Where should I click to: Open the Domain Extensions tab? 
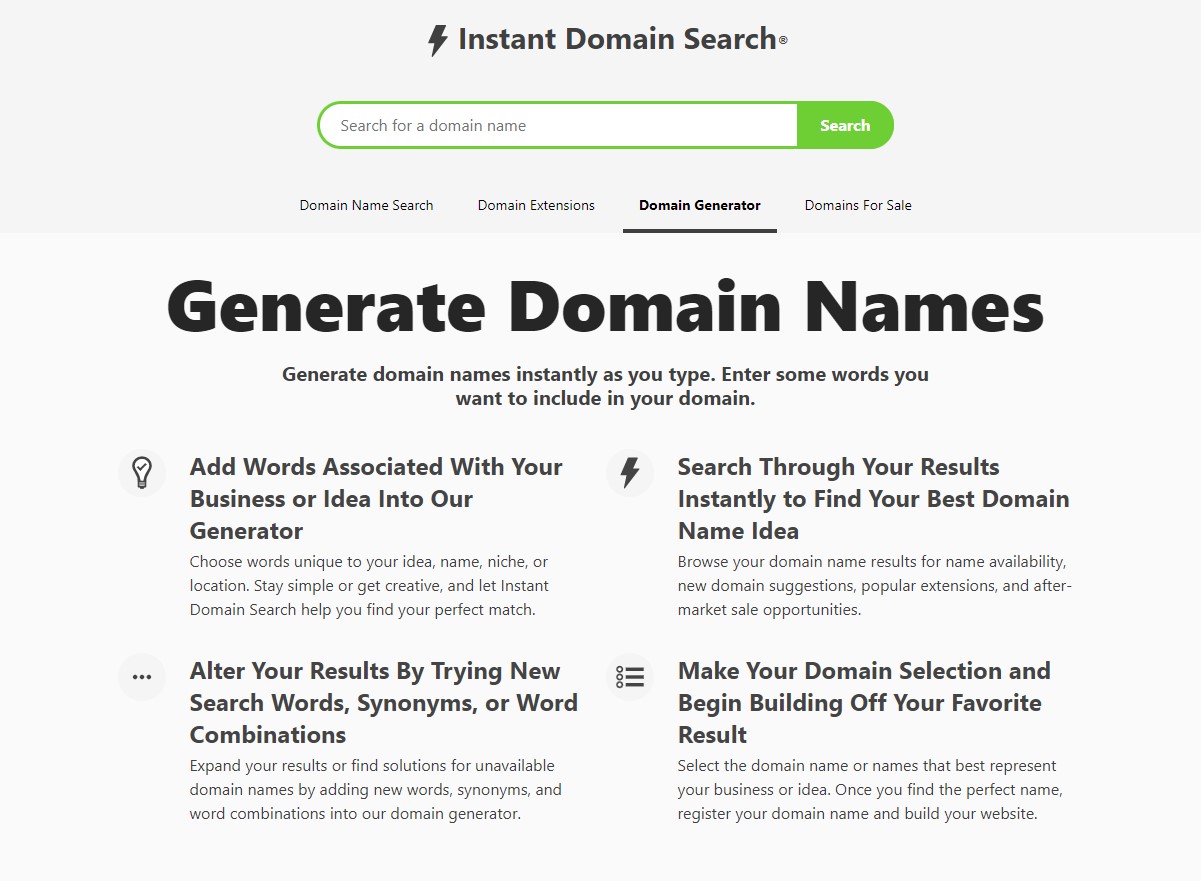point(536,205)
